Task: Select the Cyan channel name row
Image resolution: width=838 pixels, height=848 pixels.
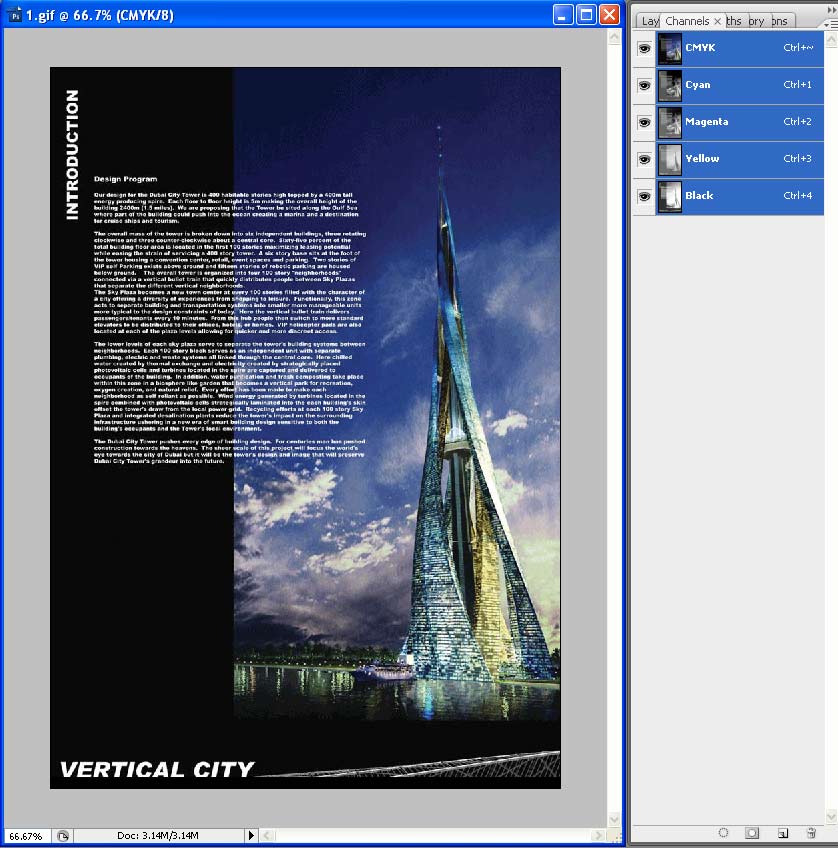Action: pyautogui.click(x=740, y=85)
